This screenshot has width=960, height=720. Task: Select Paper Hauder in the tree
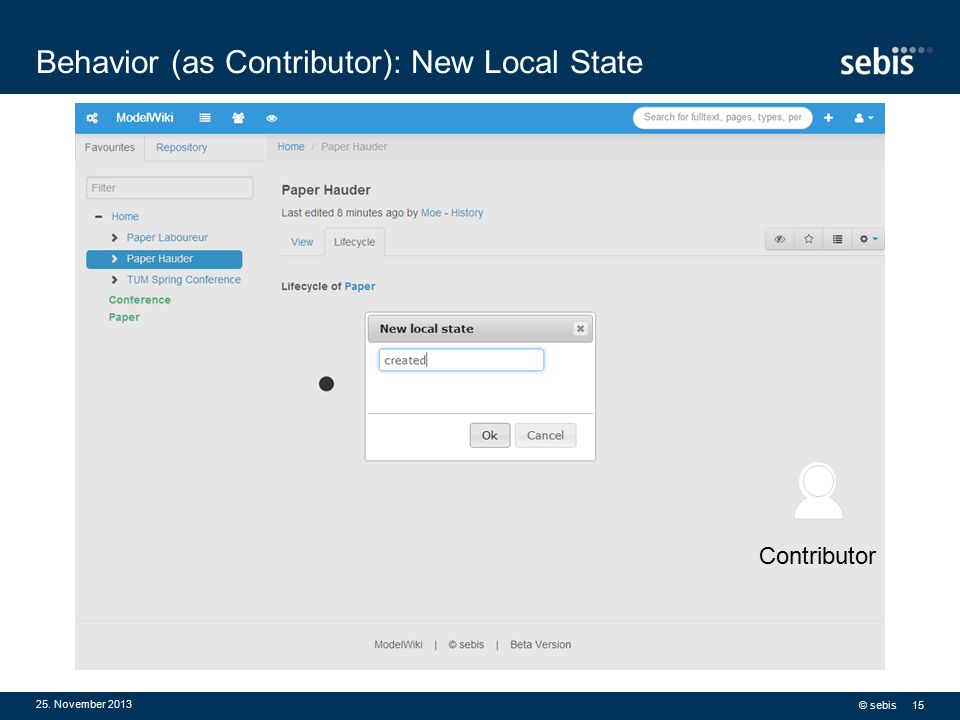pos(160,259)
